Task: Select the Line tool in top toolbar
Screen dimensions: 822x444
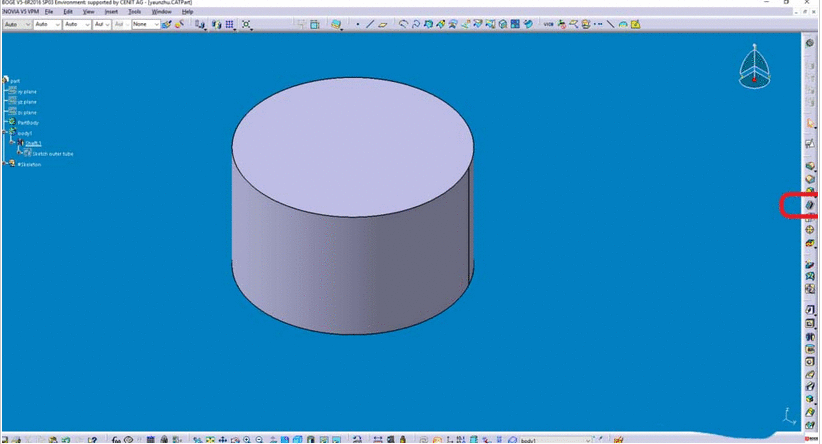Action: tap(370, 24)
